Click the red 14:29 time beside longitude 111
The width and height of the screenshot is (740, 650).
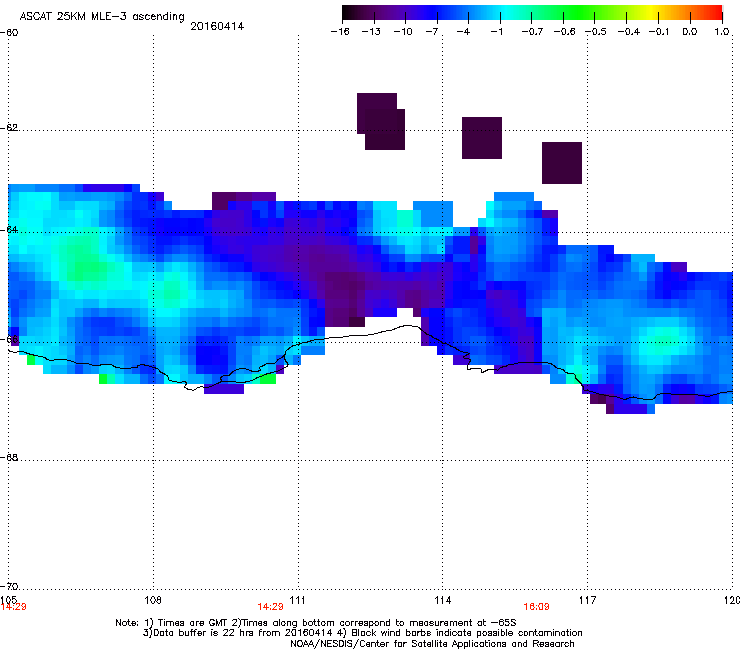270,607
